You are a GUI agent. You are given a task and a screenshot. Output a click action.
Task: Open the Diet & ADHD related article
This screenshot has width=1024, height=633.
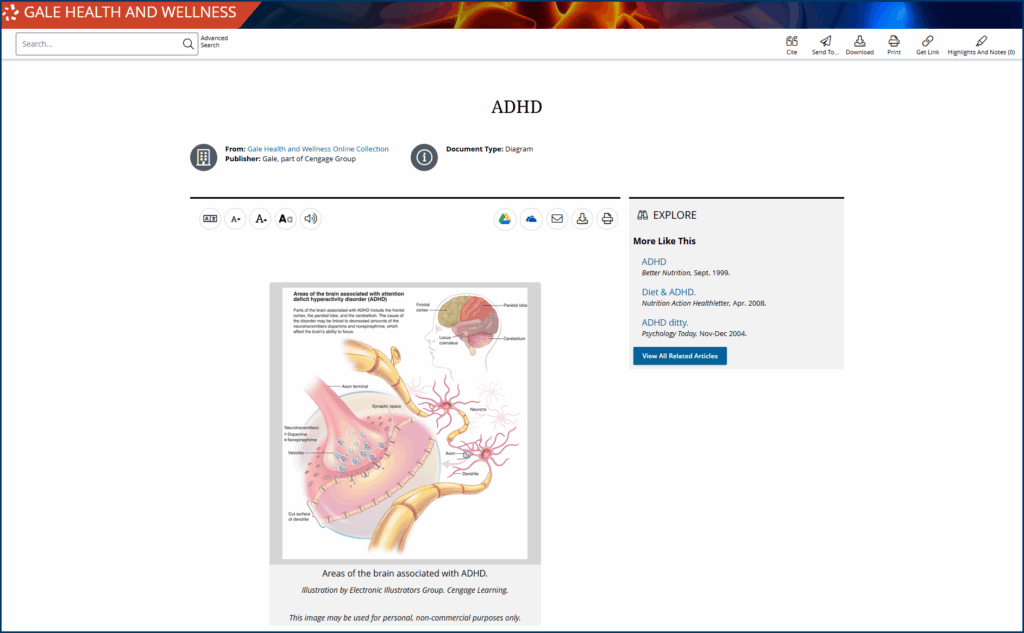click(668, 292)
